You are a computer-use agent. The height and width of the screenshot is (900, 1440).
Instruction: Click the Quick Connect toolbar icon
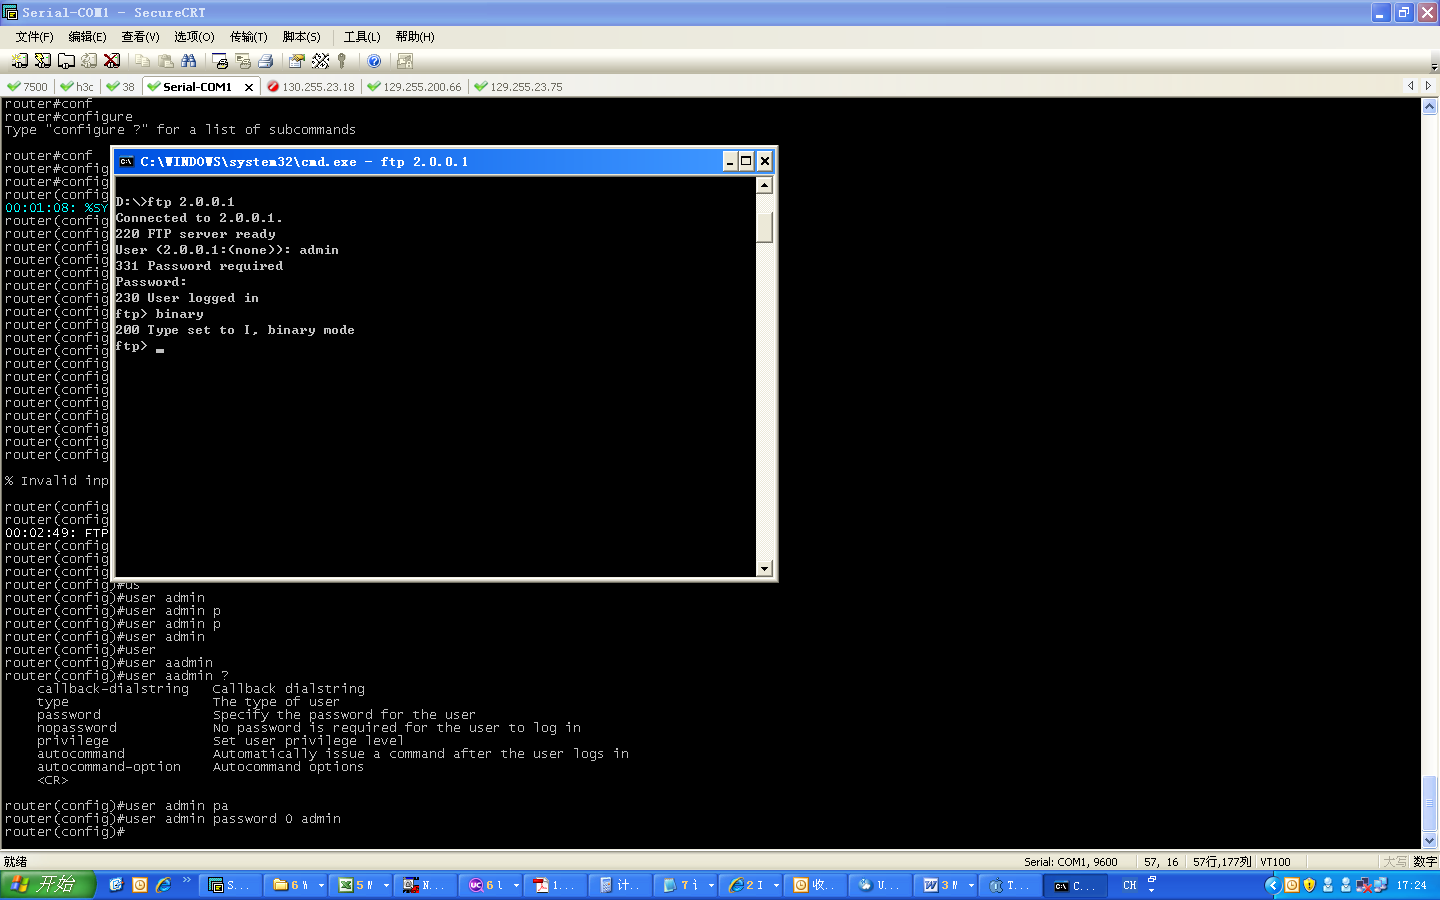[x=43, y=61]
